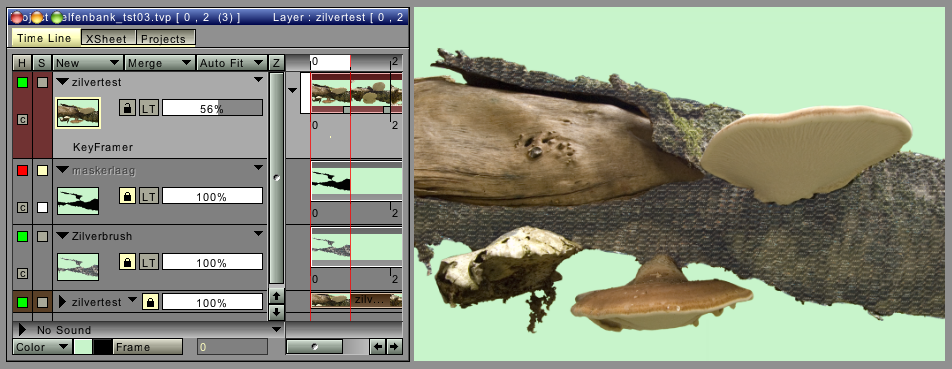Pick the light green color swatch
The height and width of the screenshot is (369, 952).
point(83,347)
